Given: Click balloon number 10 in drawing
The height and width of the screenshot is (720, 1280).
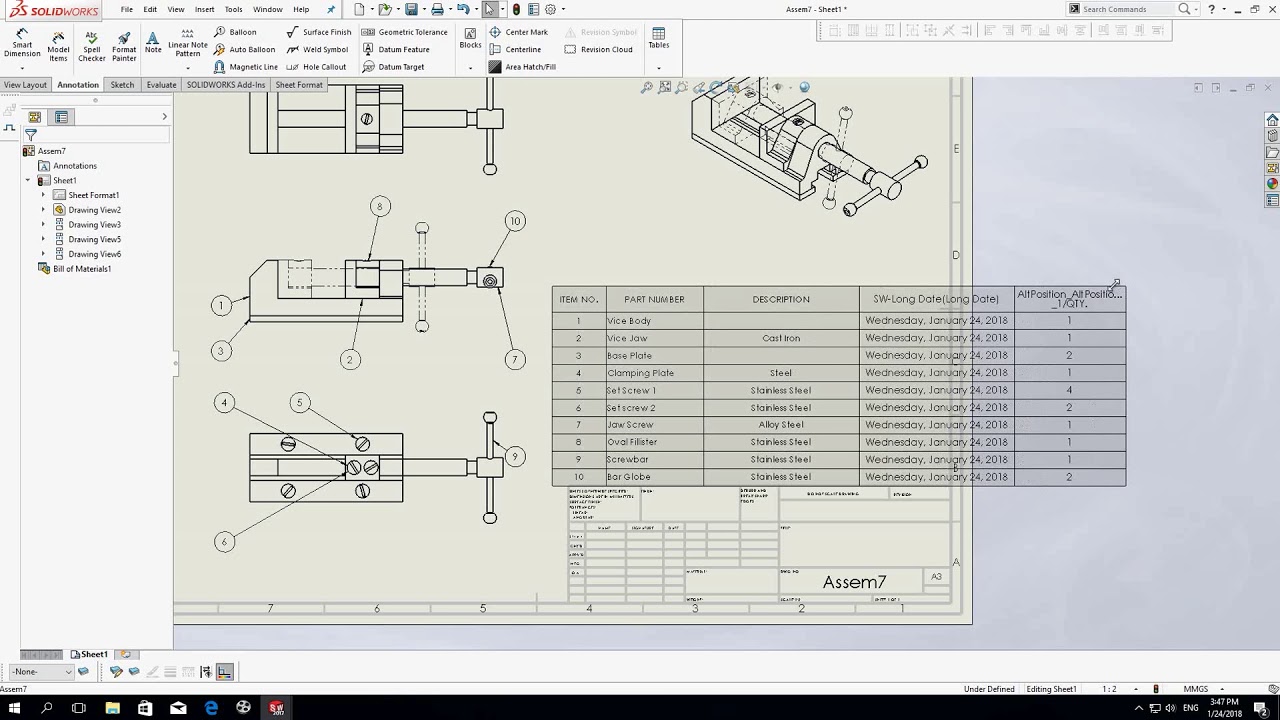Looking at the screenshot, I should 515,221.
